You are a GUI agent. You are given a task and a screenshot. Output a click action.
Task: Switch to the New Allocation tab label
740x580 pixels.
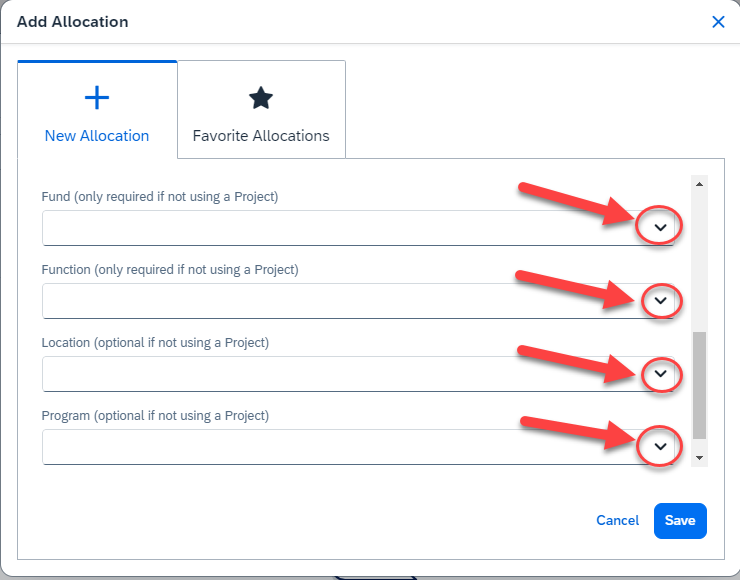(x=97, y=136)
